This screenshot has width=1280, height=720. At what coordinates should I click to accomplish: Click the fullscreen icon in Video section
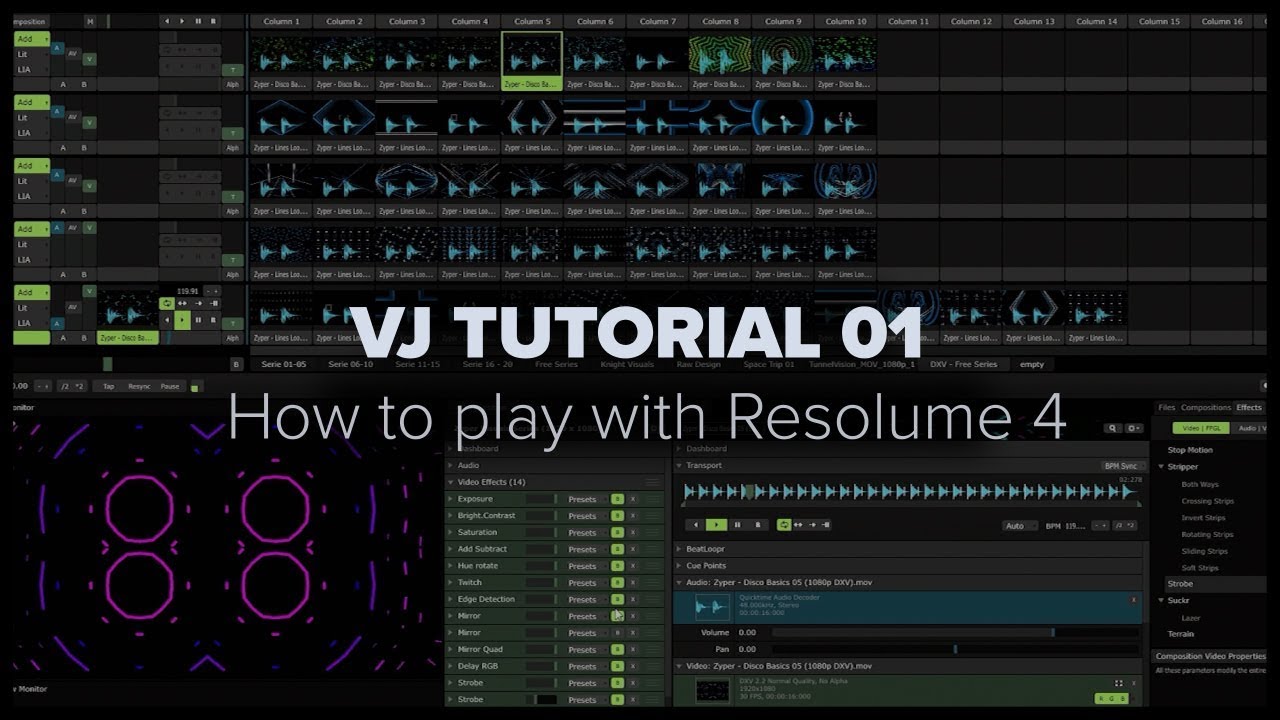click(1119, 683)
